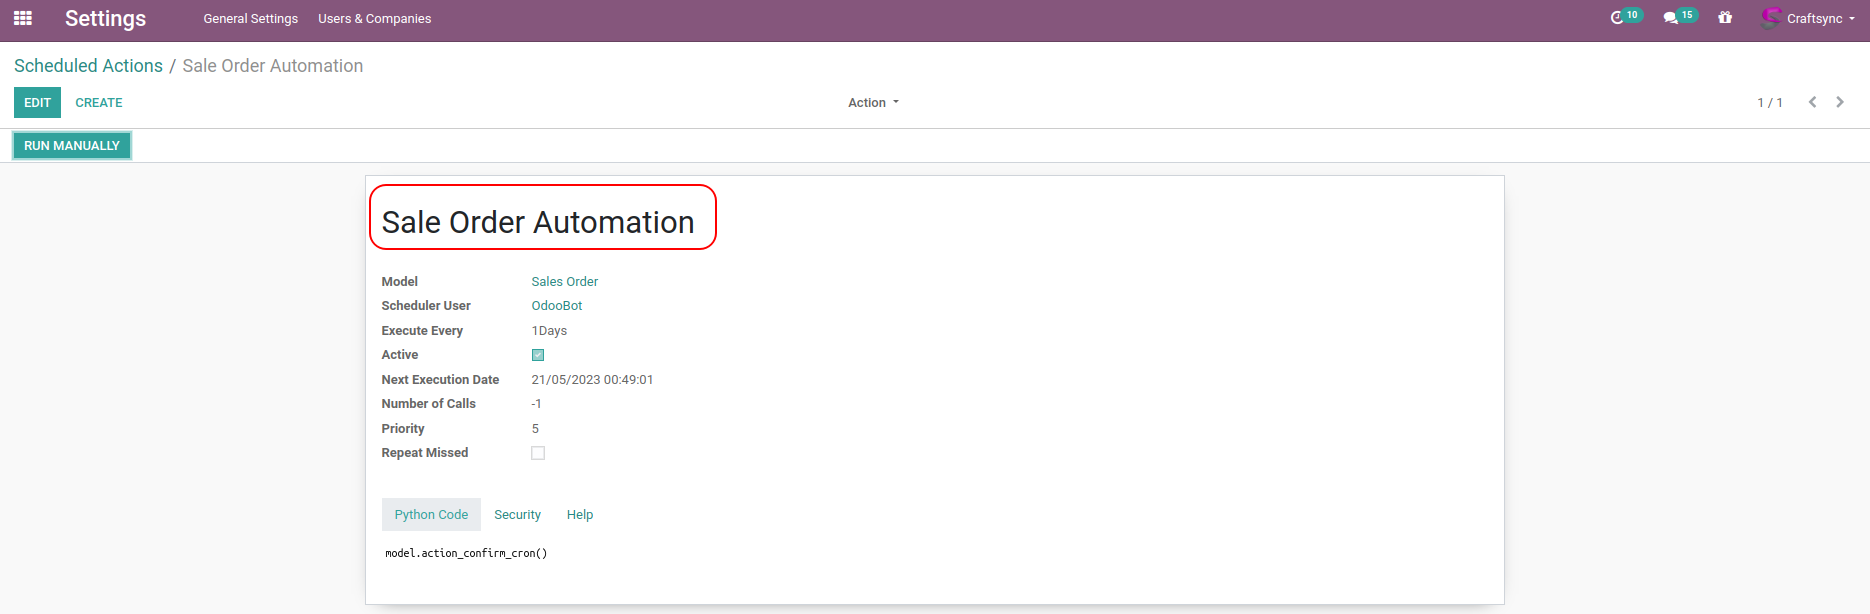Switch to the Help tab
1870x614 pixels.
tap(580, 515)
